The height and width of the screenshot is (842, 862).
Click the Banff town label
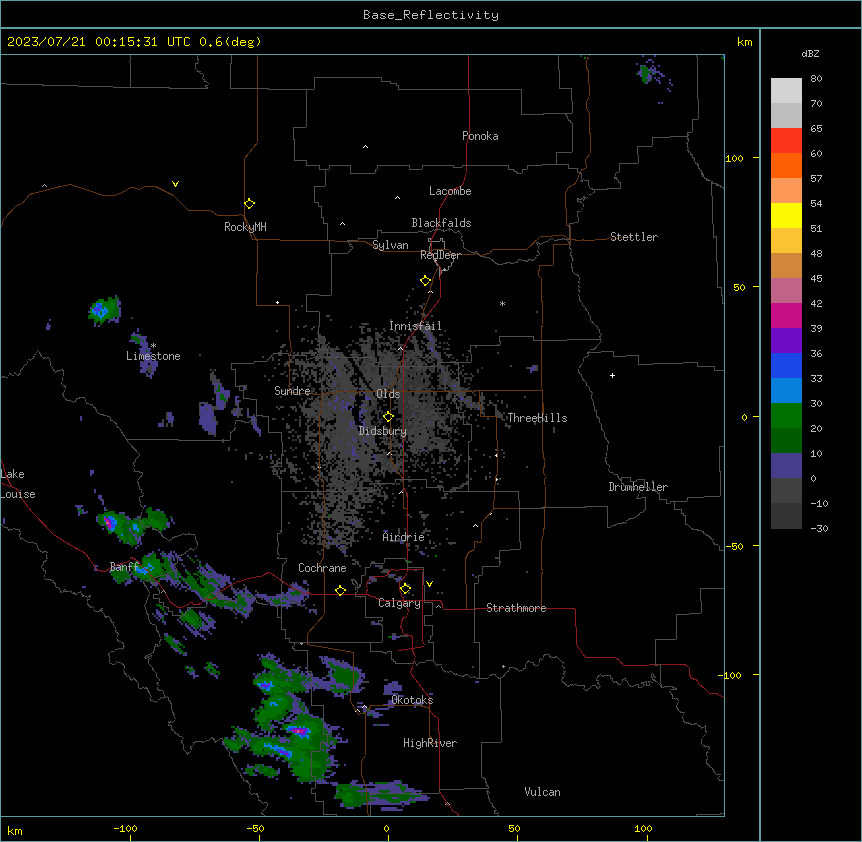[x=124, y=567]
